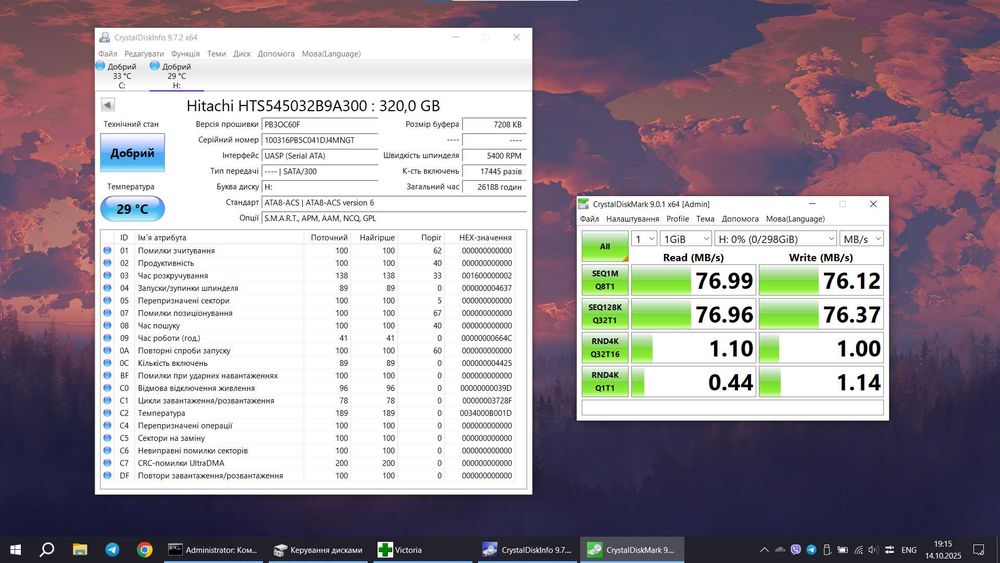Click the Добрий health status button
Viewport: 1000px width, 563px height.
[x=132, y=152]
